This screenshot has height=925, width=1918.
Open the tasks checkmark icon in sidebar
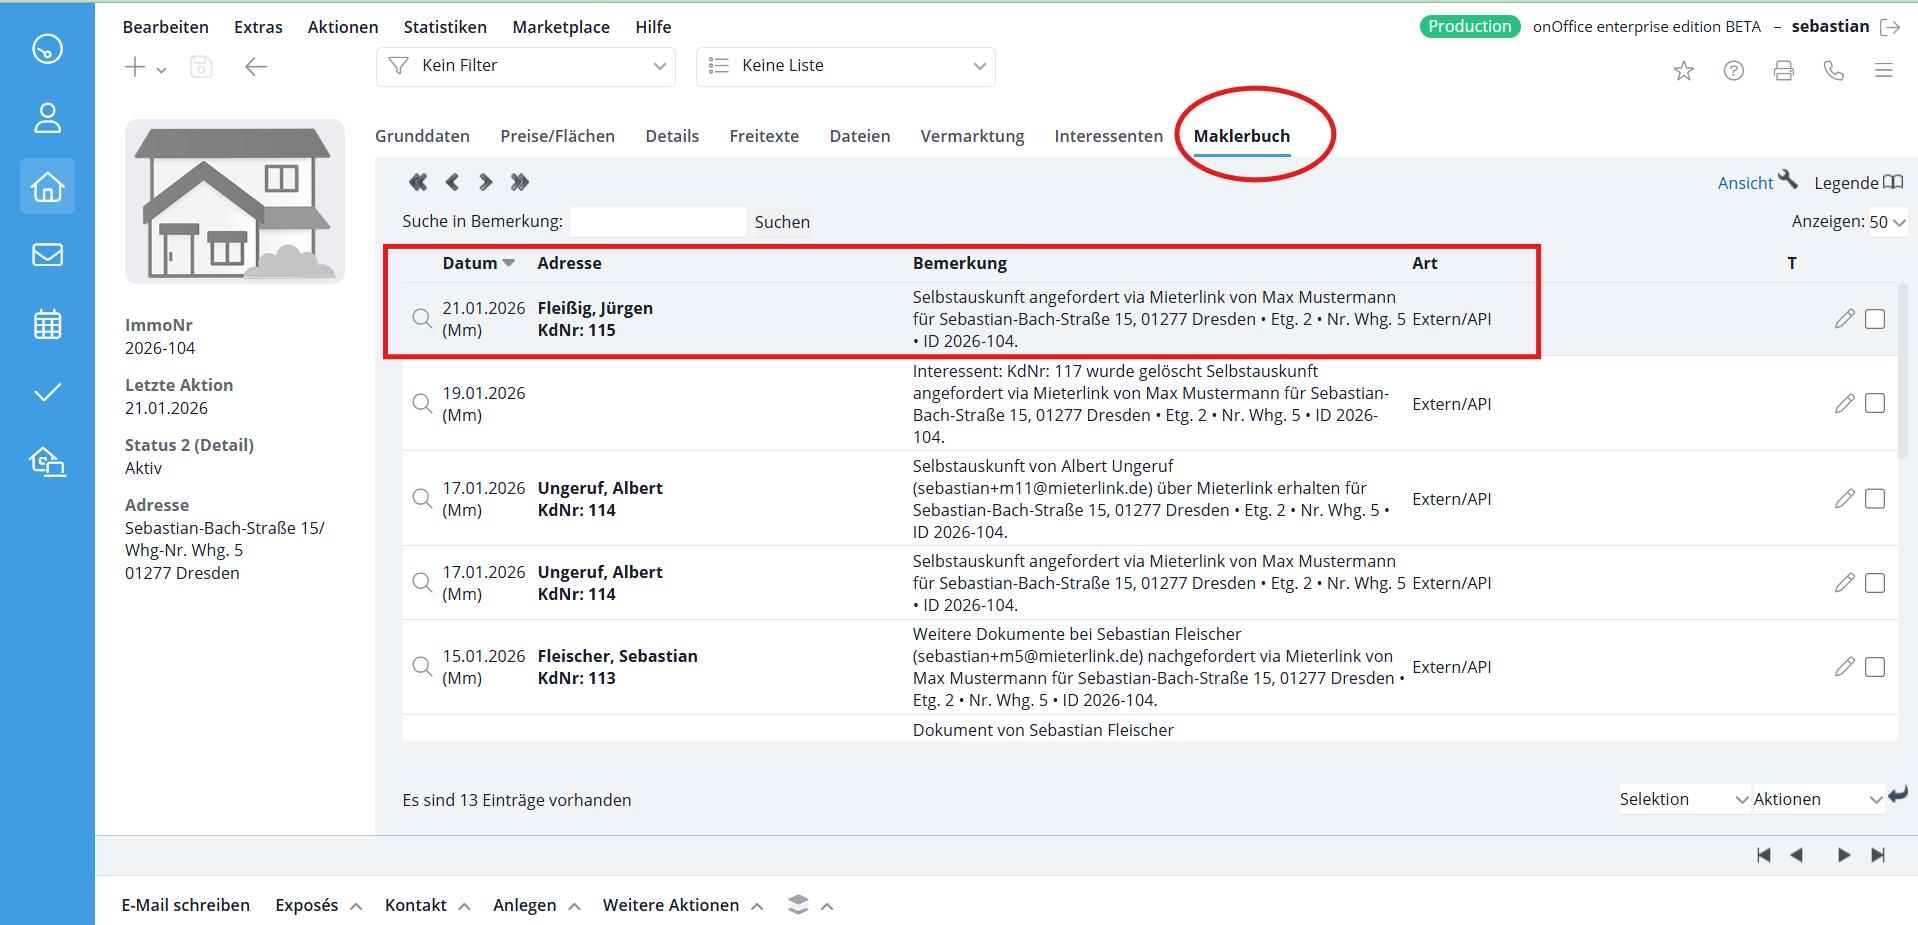(x=47, y=392)
